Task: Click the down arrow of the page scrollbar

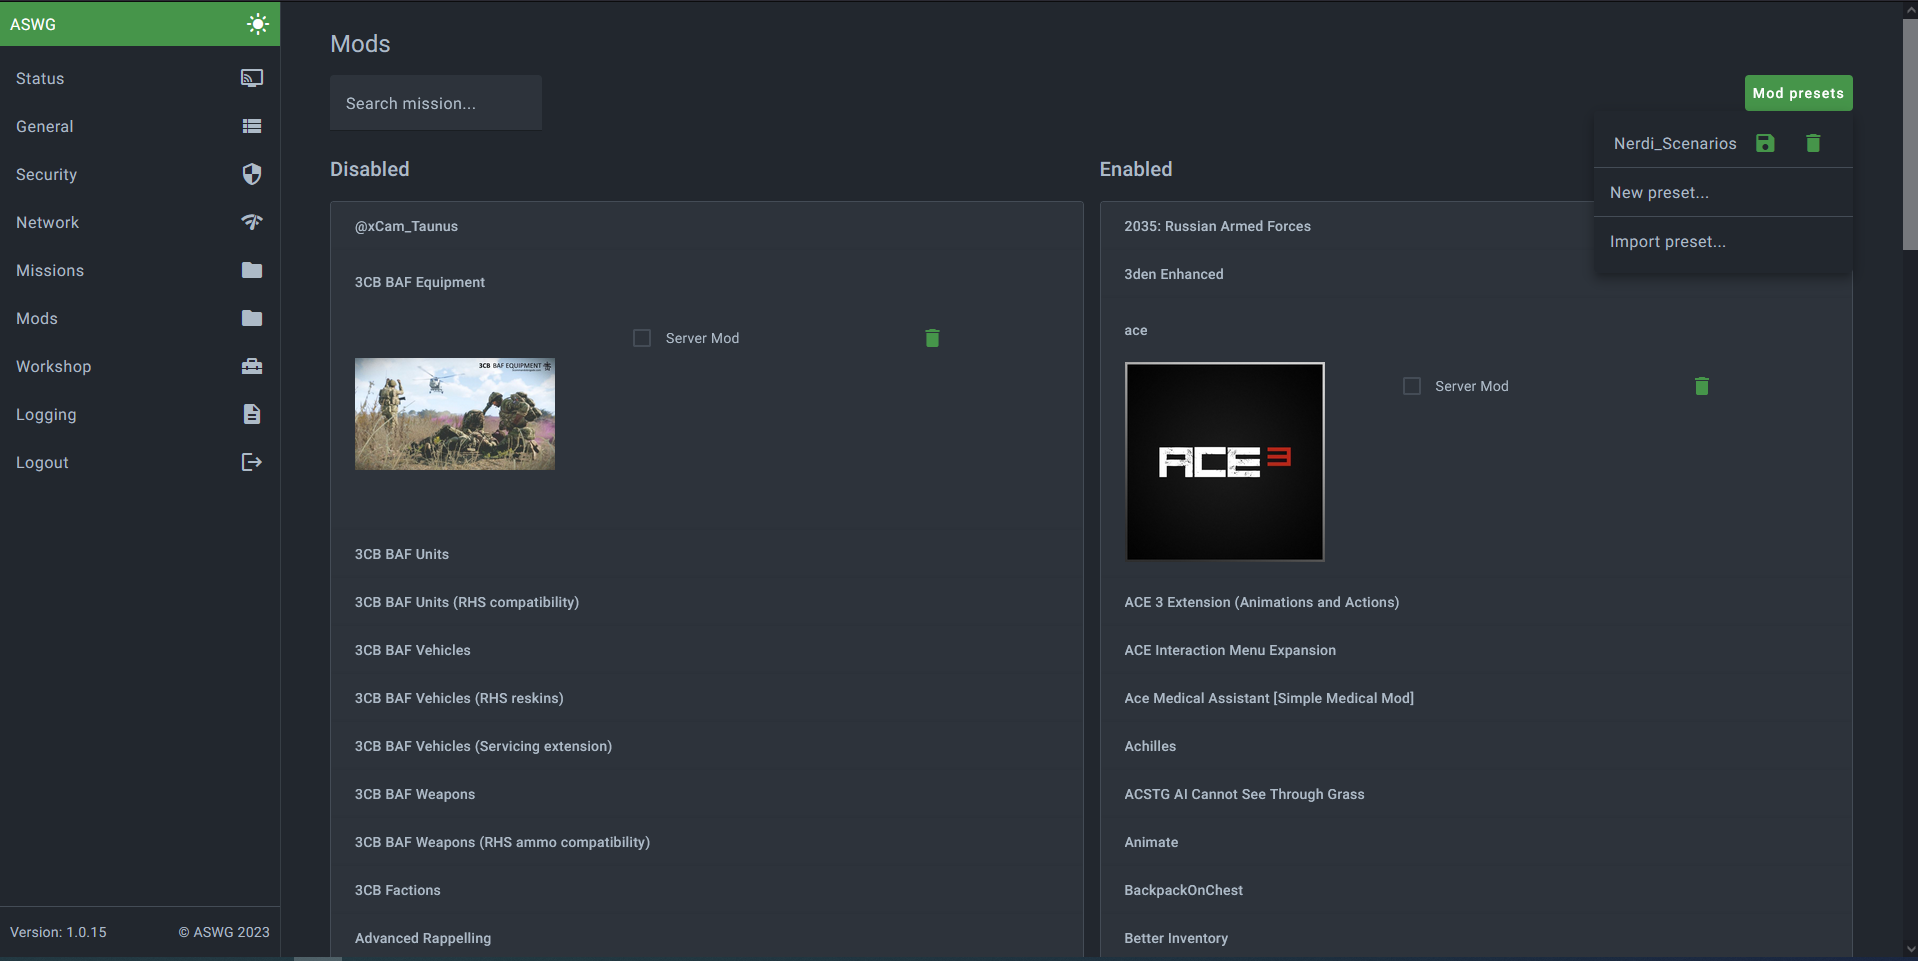Action: coord(1910,949)
